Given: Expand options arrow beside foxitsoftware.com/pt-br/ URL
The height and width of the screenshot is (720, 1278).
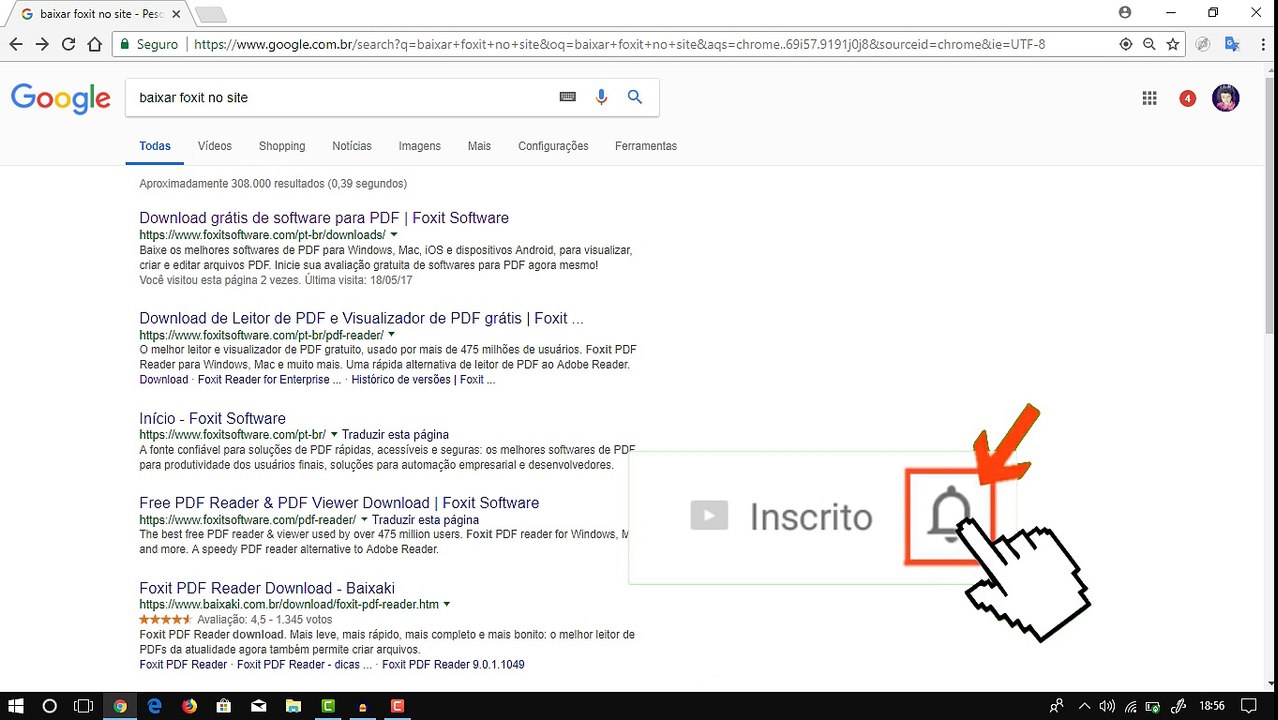Looking at the screenshot, I should coord(333,435).
